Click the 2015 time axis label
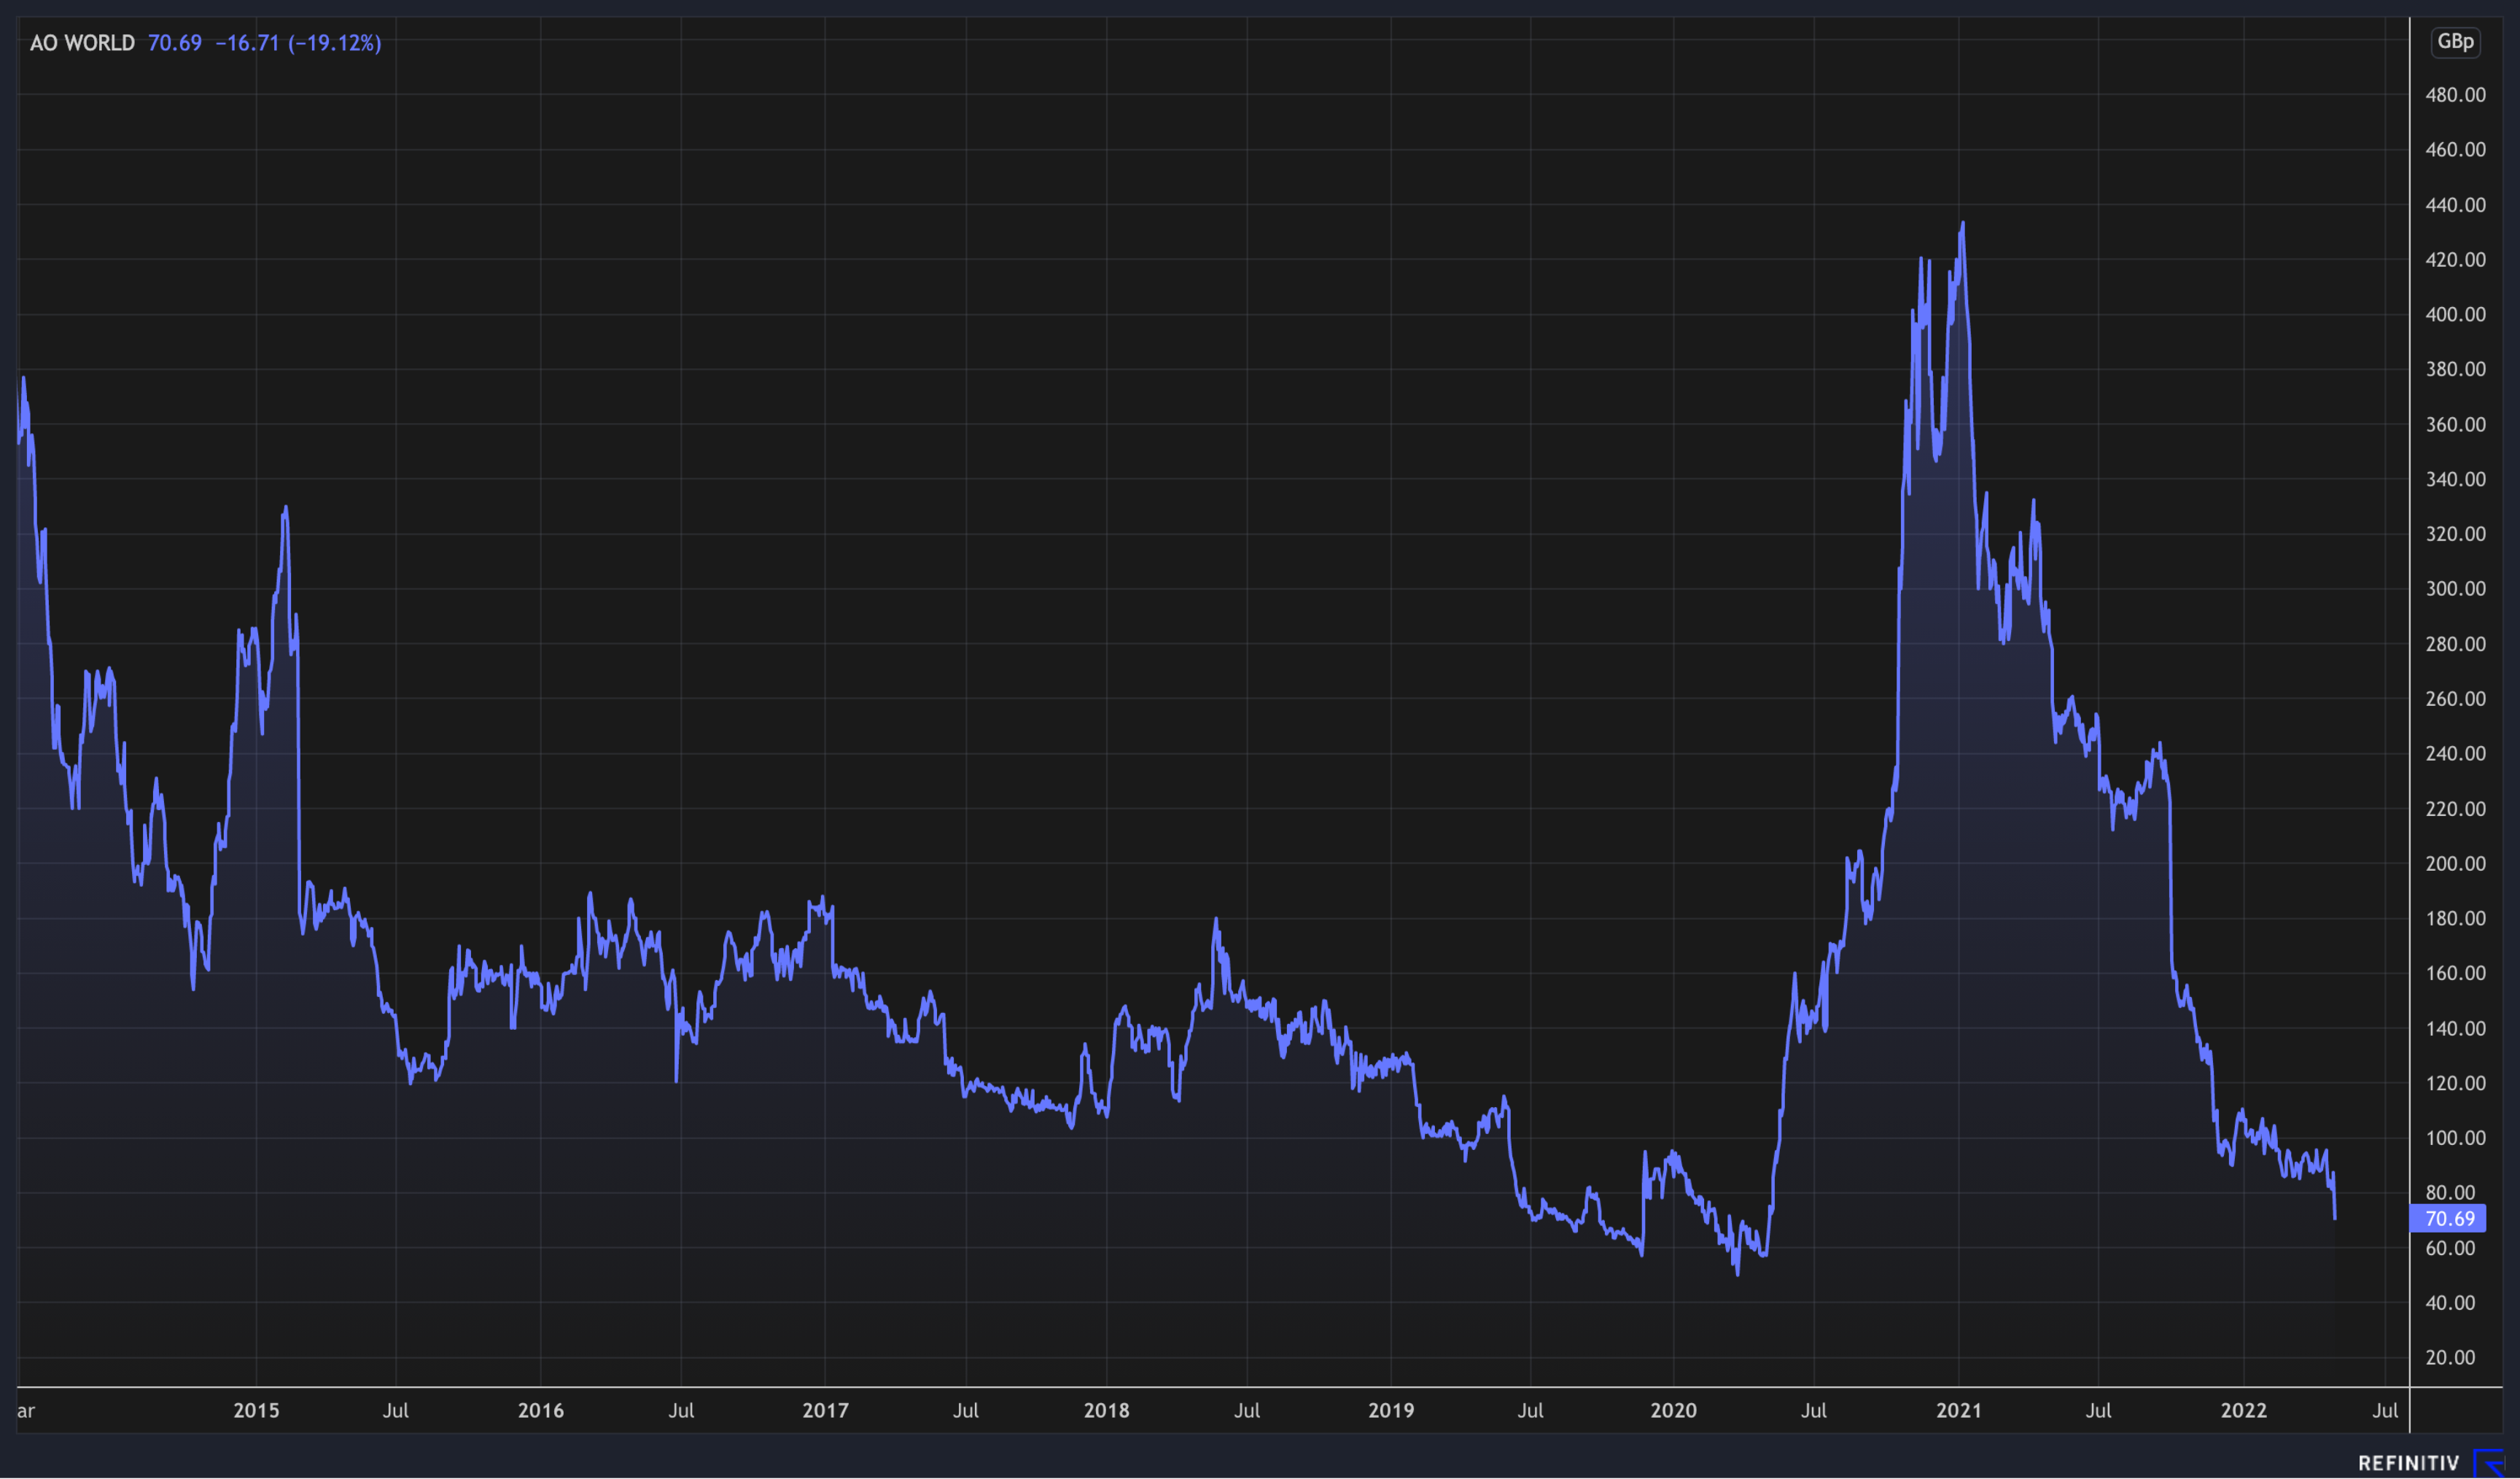The width and height of the screenshot is (2520, 1479). tap(256, 1411)
